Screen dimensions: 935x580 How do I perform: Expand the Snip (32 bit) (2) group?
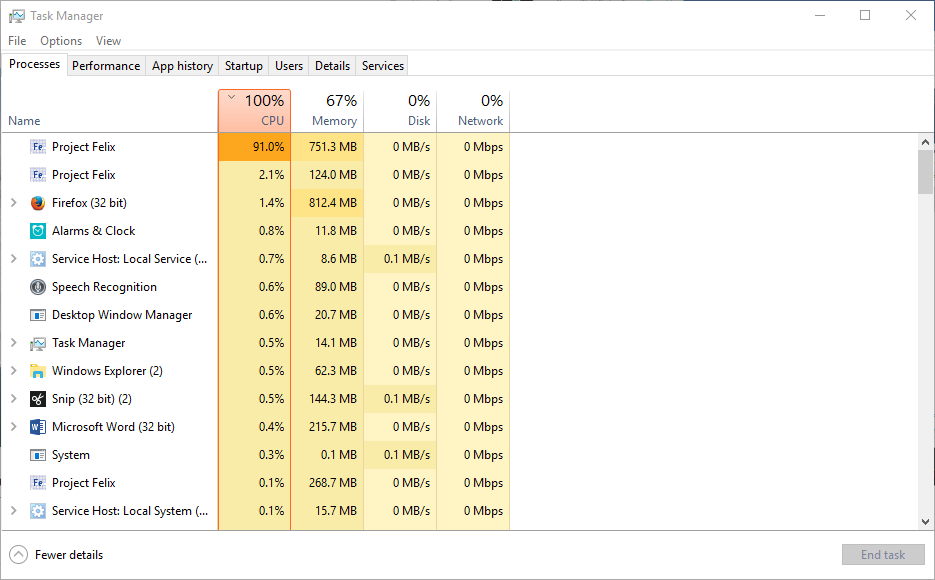click(14, 399)
